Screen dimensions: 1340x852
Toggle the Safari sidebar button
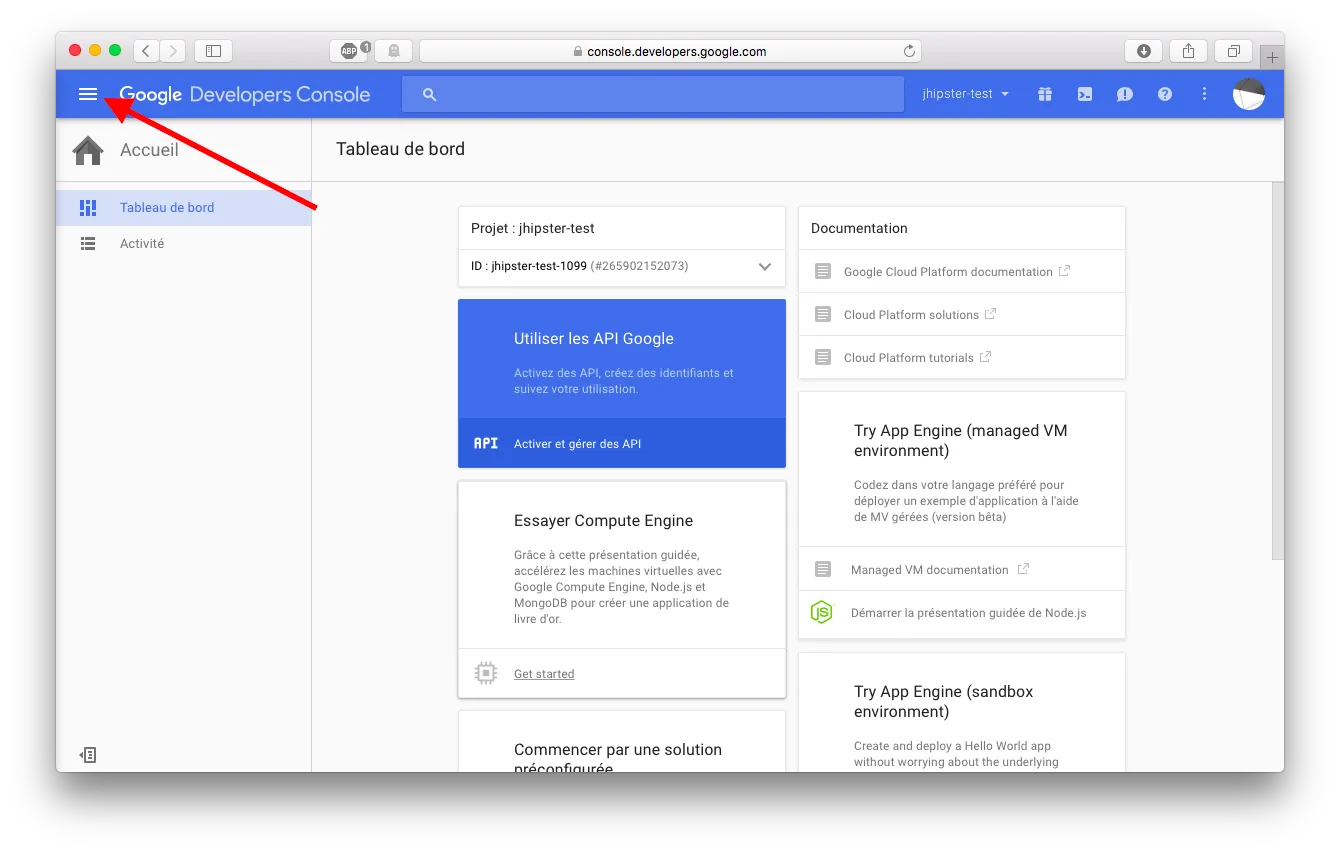coord(214,51)
